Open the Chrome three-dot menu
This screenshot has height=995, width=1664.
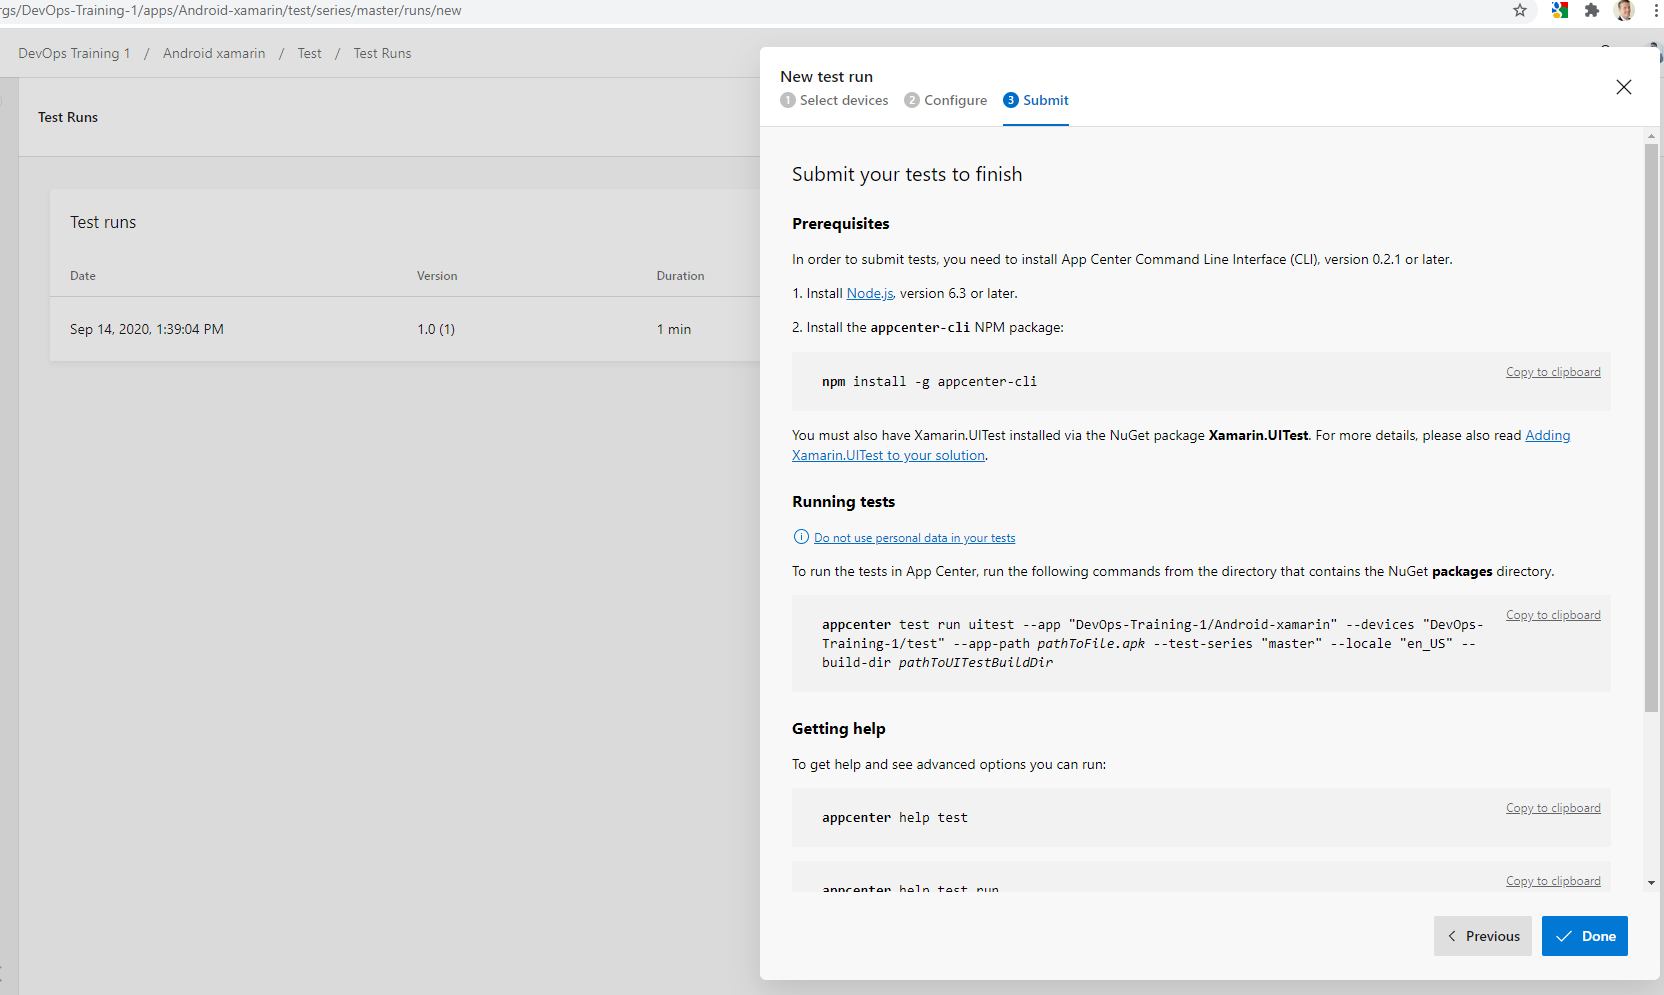click(x=1657, y=10)
